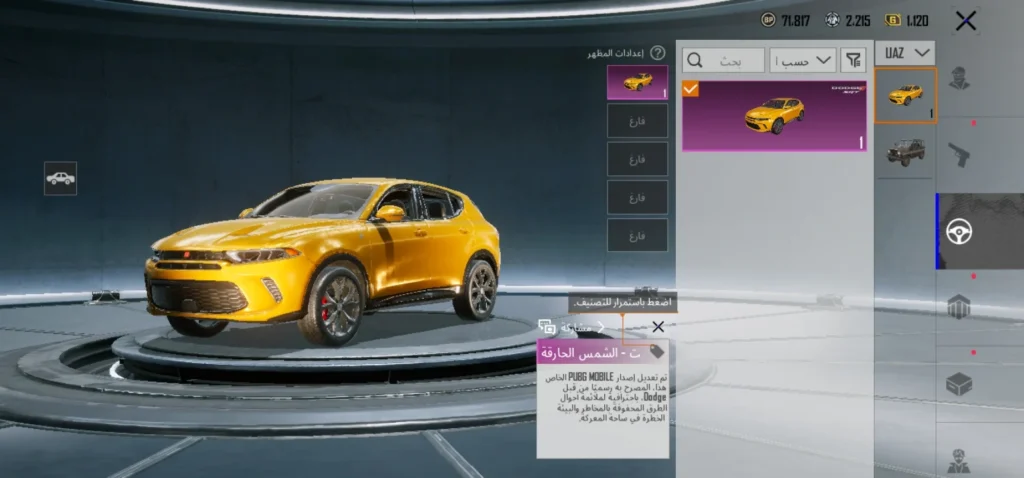Open the parachute category icon
Screen dimensions: 1024x478
pyautogui.click(x=960, y=307)
